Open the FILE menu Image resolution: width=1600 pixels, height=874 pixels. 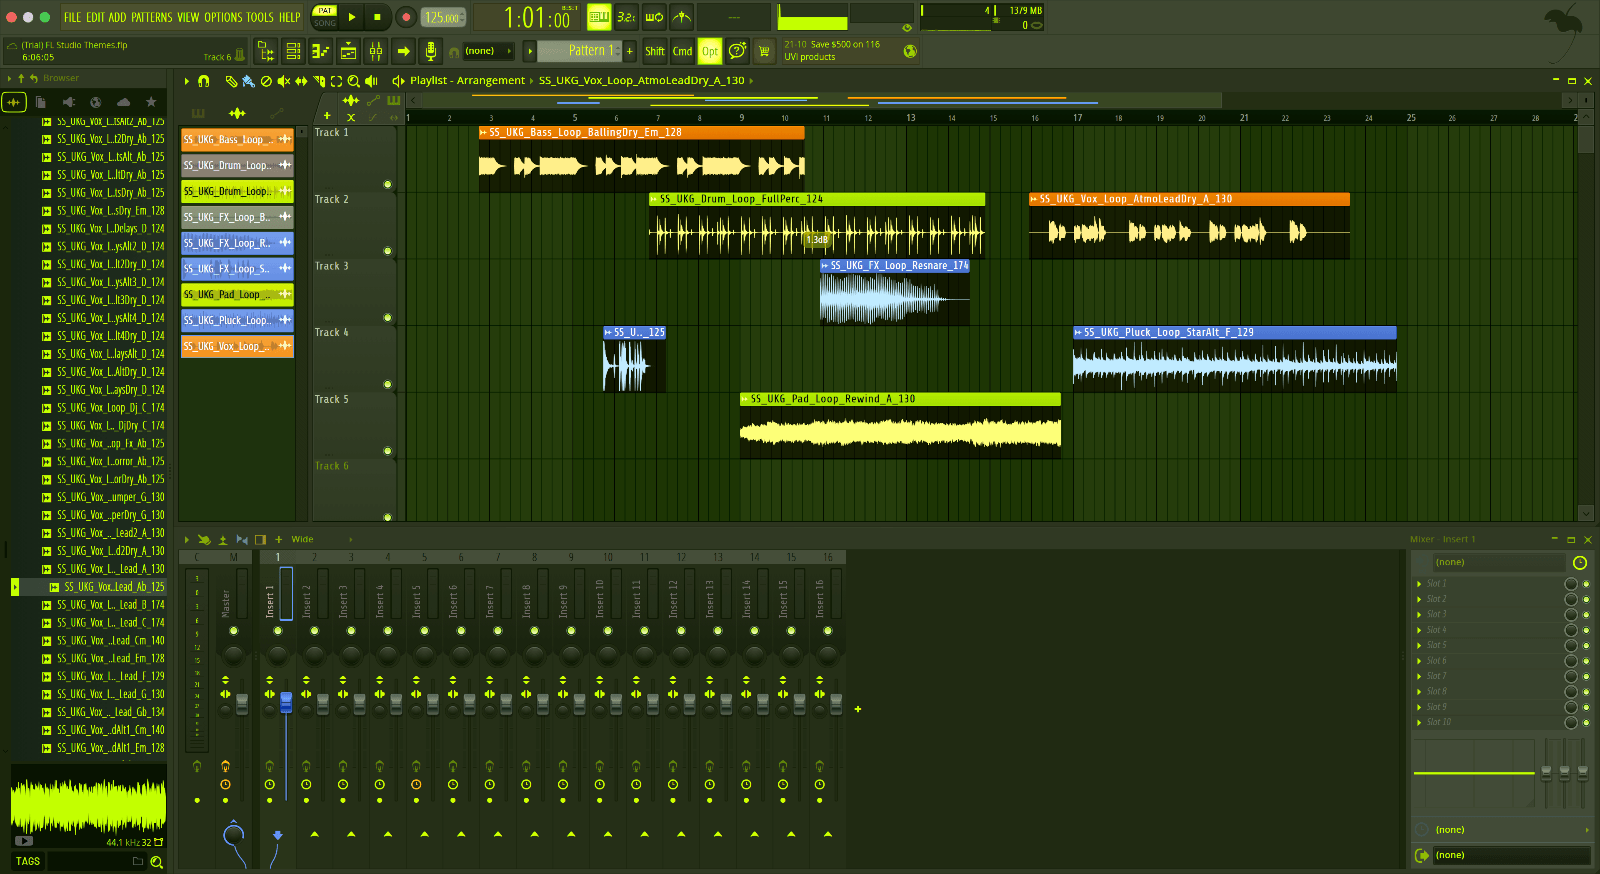72,17
